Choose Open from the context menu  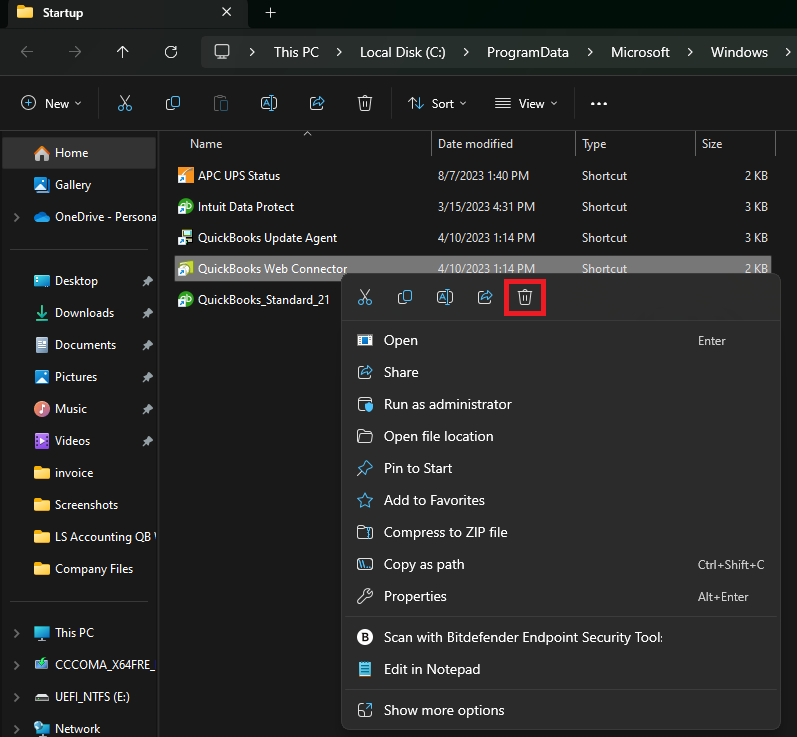point(561,341)
